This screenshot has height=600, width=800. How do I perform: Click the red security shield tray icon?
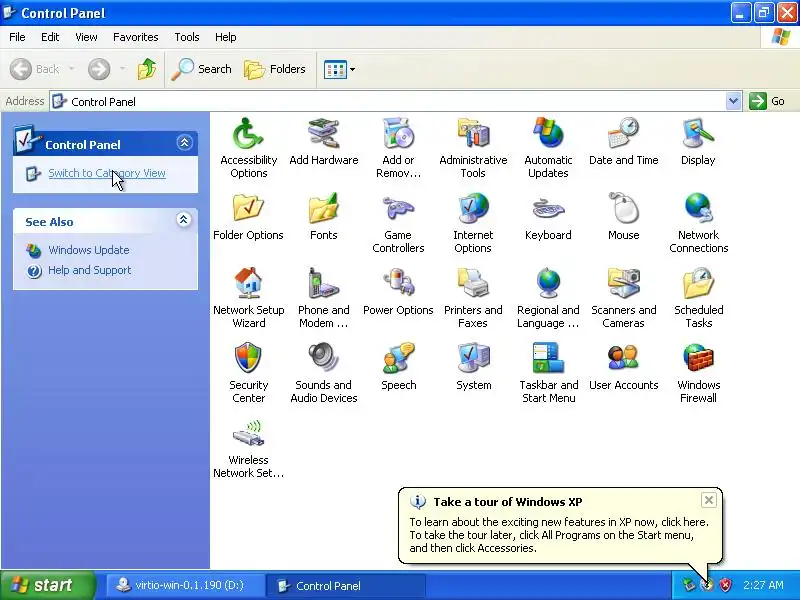[x=724, y=585]
